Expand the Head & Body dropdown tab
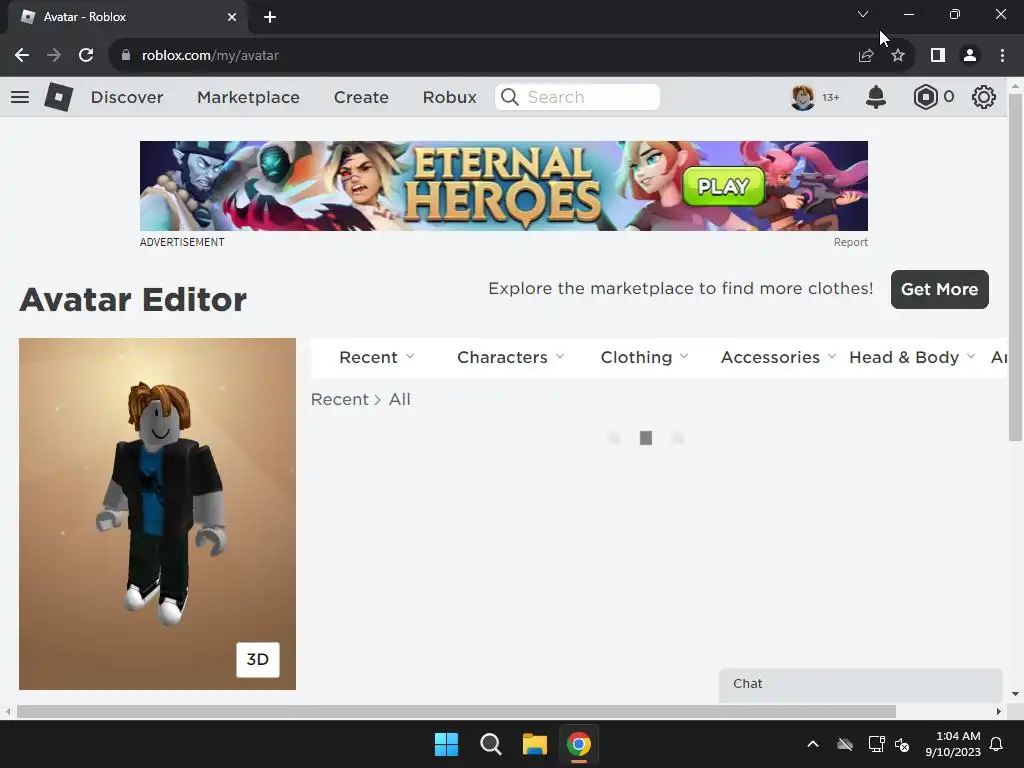The height and width of the screenshot is (768, 1024). pos(912,357)
